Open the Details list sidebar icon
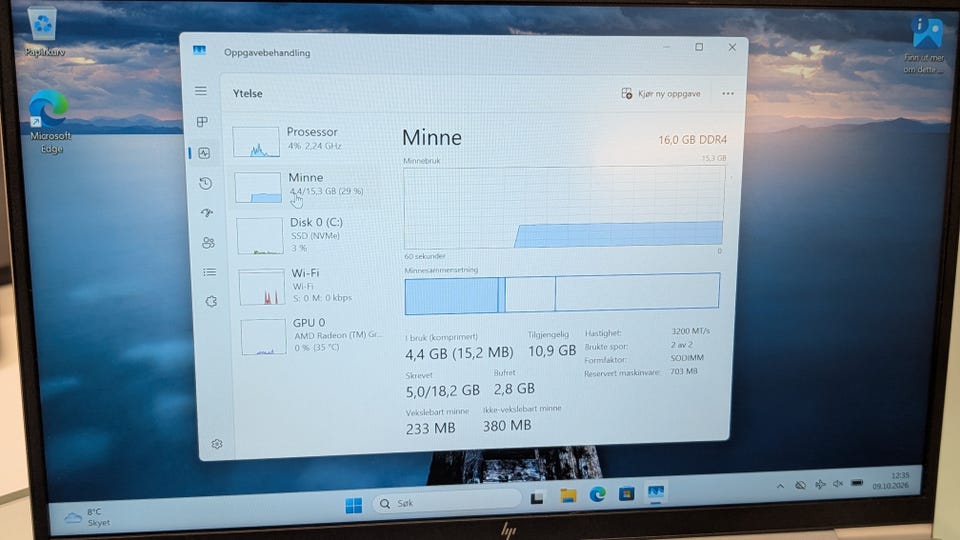Image resolution: width=960 pixels, height=540 pixels. click(x=209, y=272)
